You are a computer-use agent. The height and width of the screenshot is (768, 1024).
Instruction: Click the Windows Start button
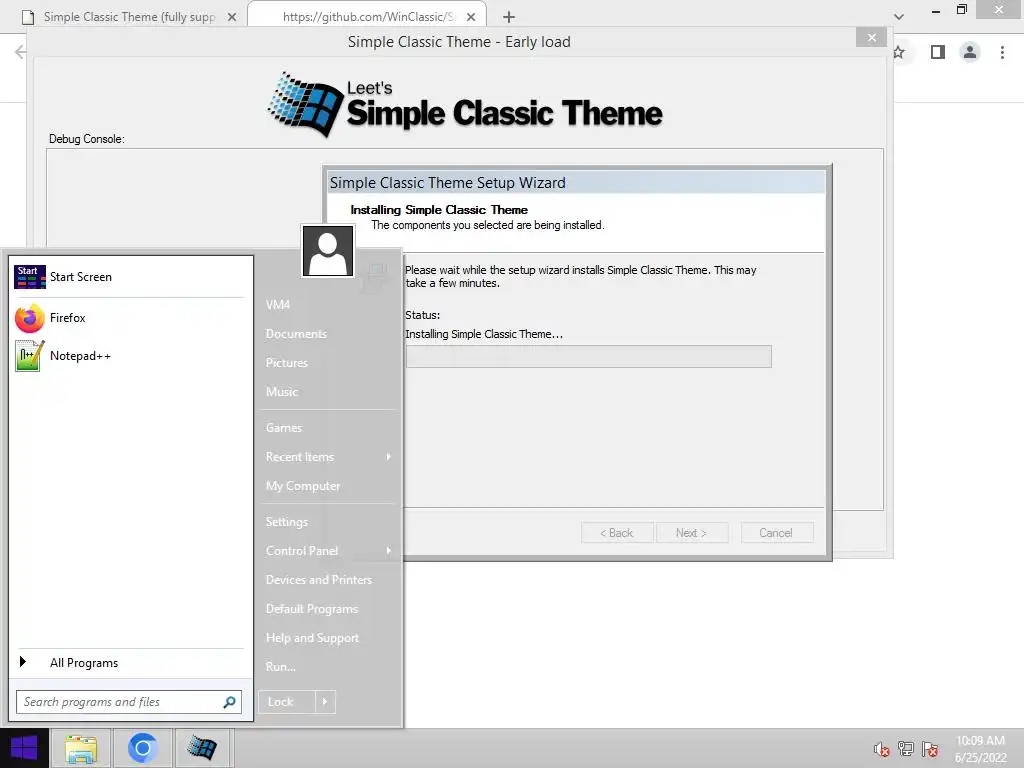tap(24, 748)
